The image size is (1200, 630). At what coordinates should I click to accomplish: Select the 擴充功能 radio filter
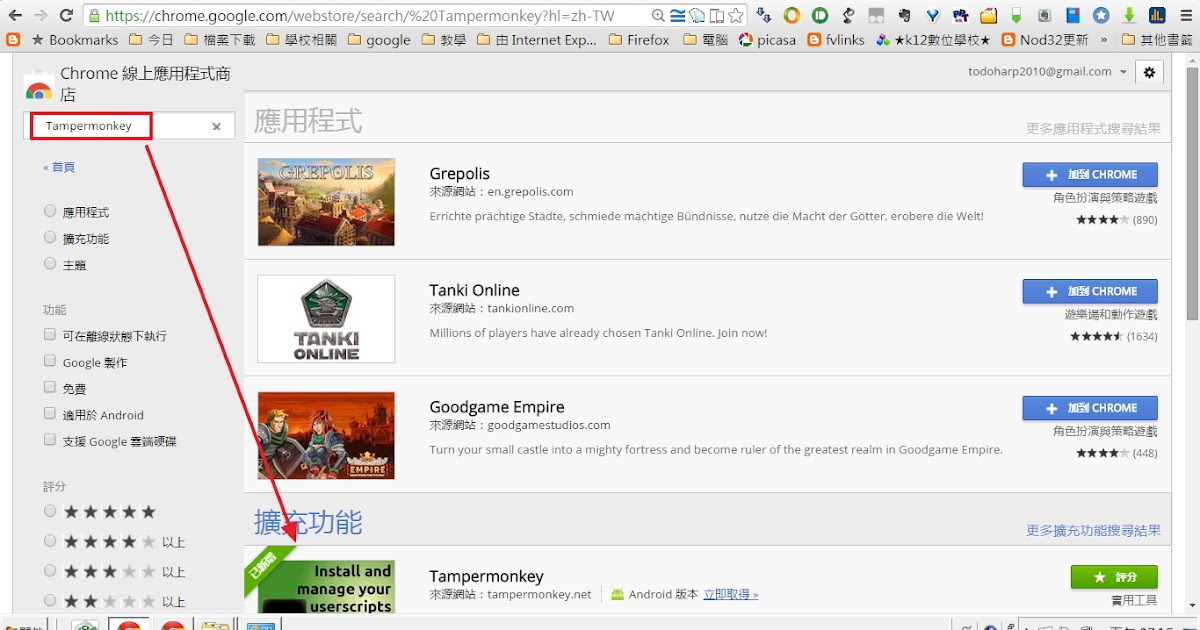50,238
